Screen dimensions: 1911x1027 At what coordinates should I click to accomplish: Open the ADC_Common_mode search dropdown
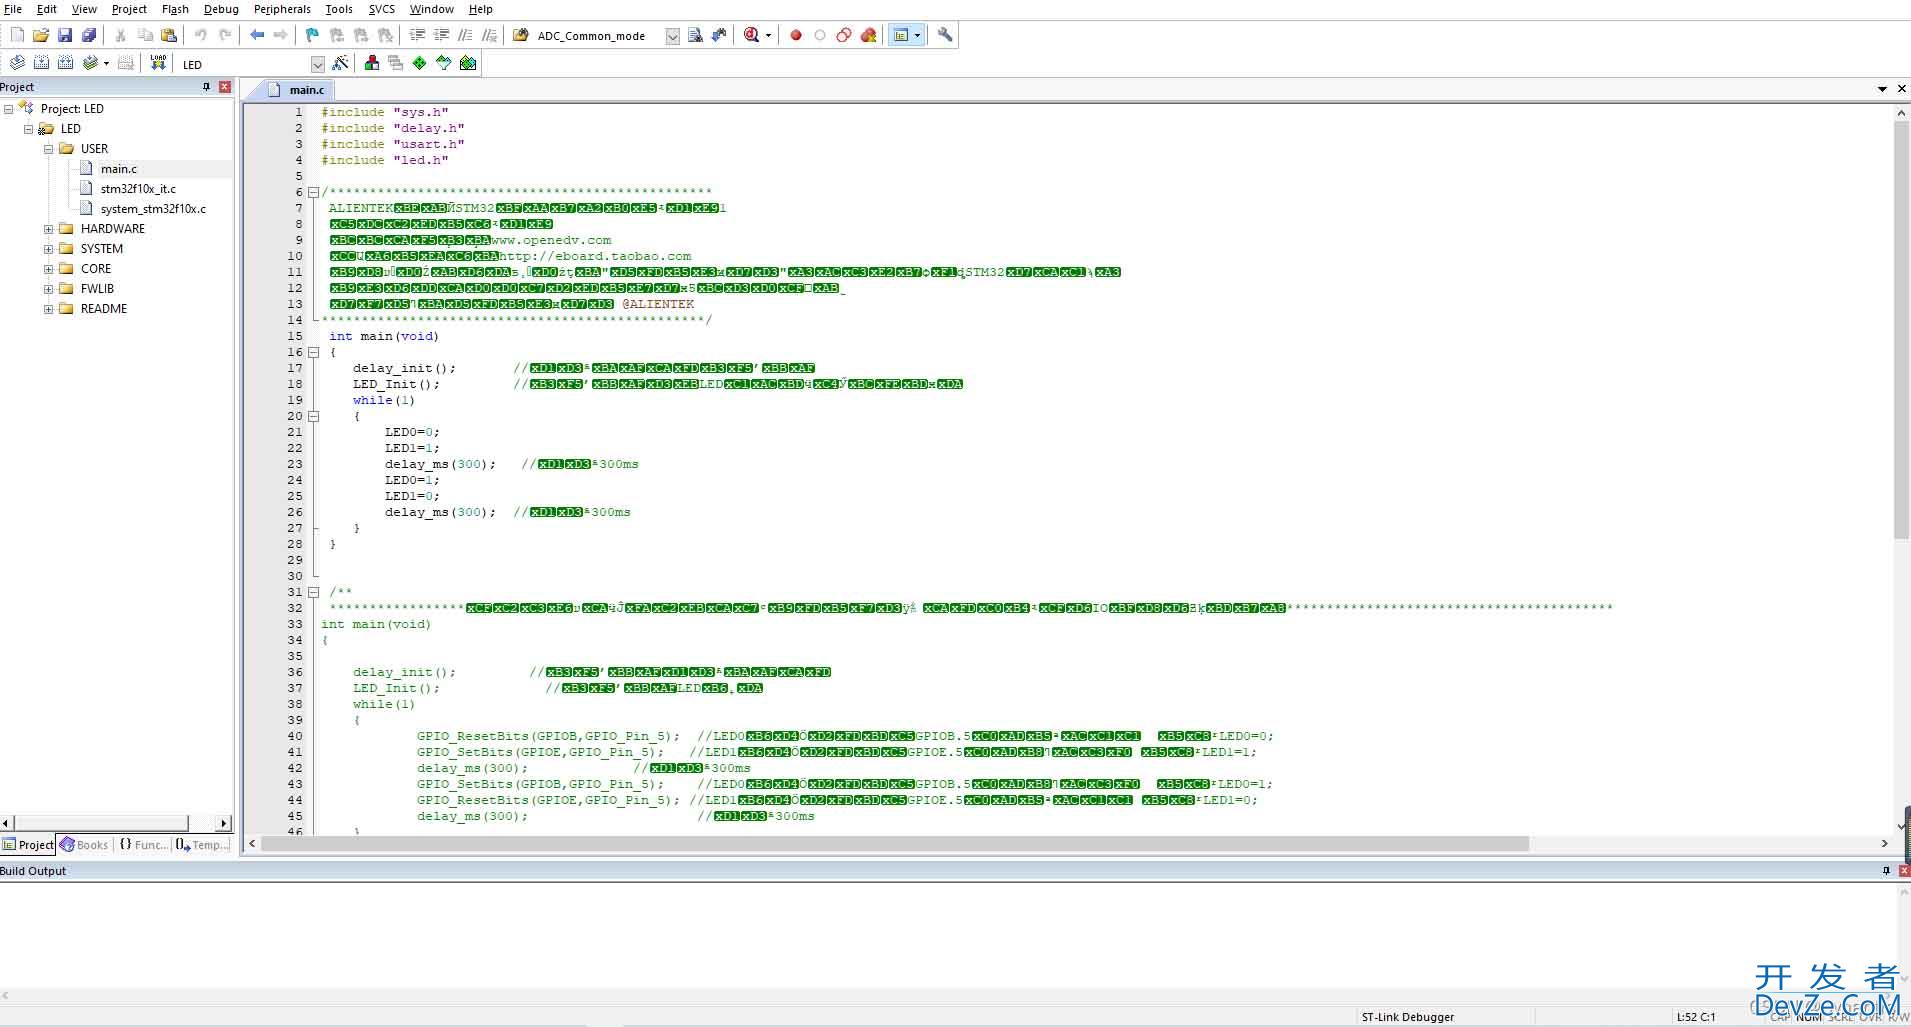coord(672,36)
